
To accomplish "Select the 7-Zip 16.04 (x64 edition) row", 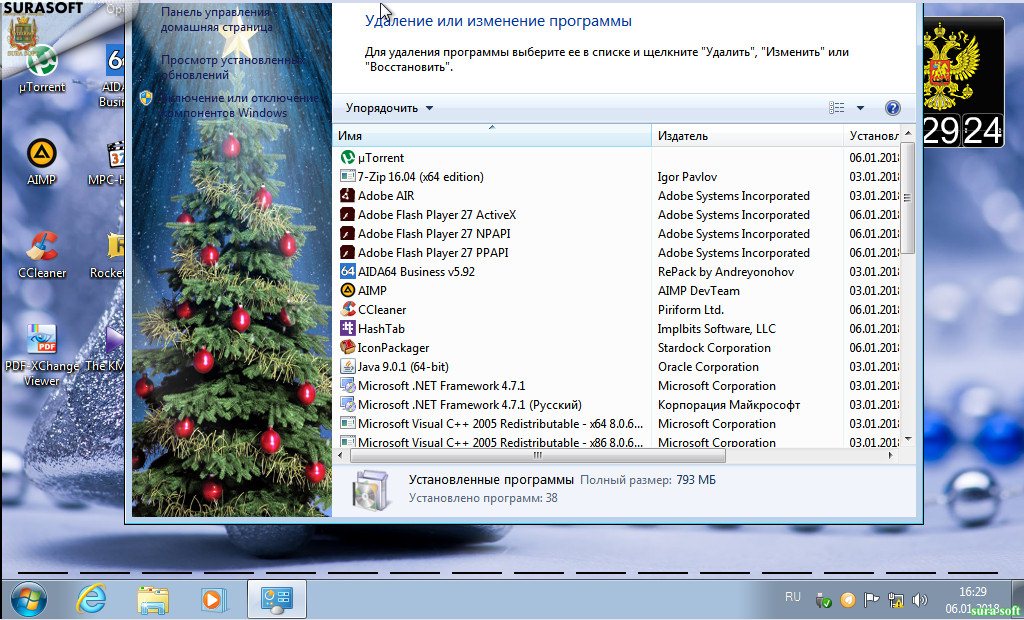I will (617, 176).
